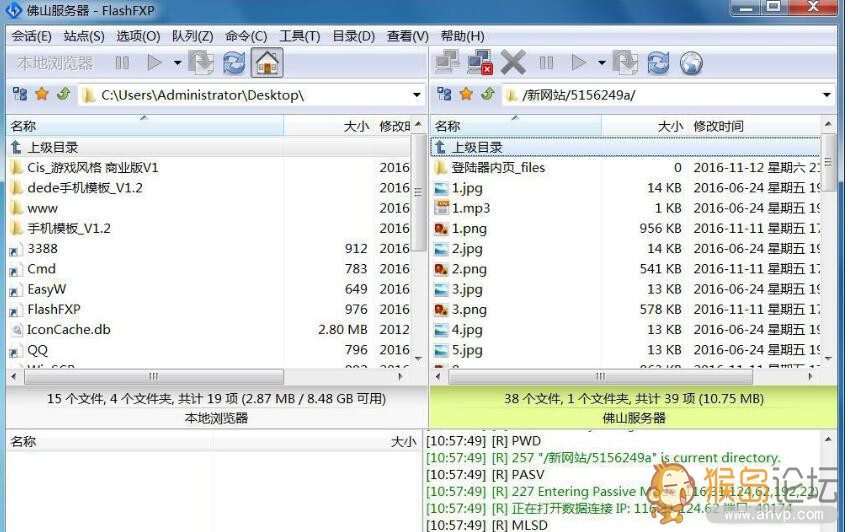Expand the remote path dropdown /新网站/5156249a/
The height and width of the screenshot is (532, 849).
point(827,95)
